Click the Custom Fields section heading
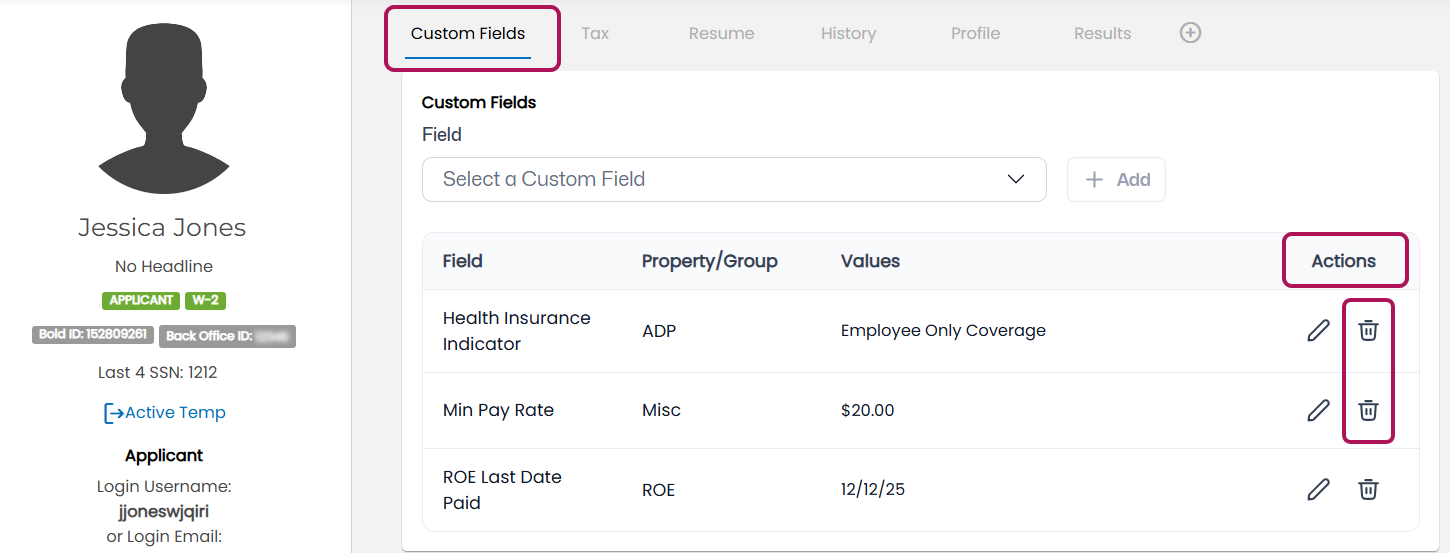 point(479,102)
